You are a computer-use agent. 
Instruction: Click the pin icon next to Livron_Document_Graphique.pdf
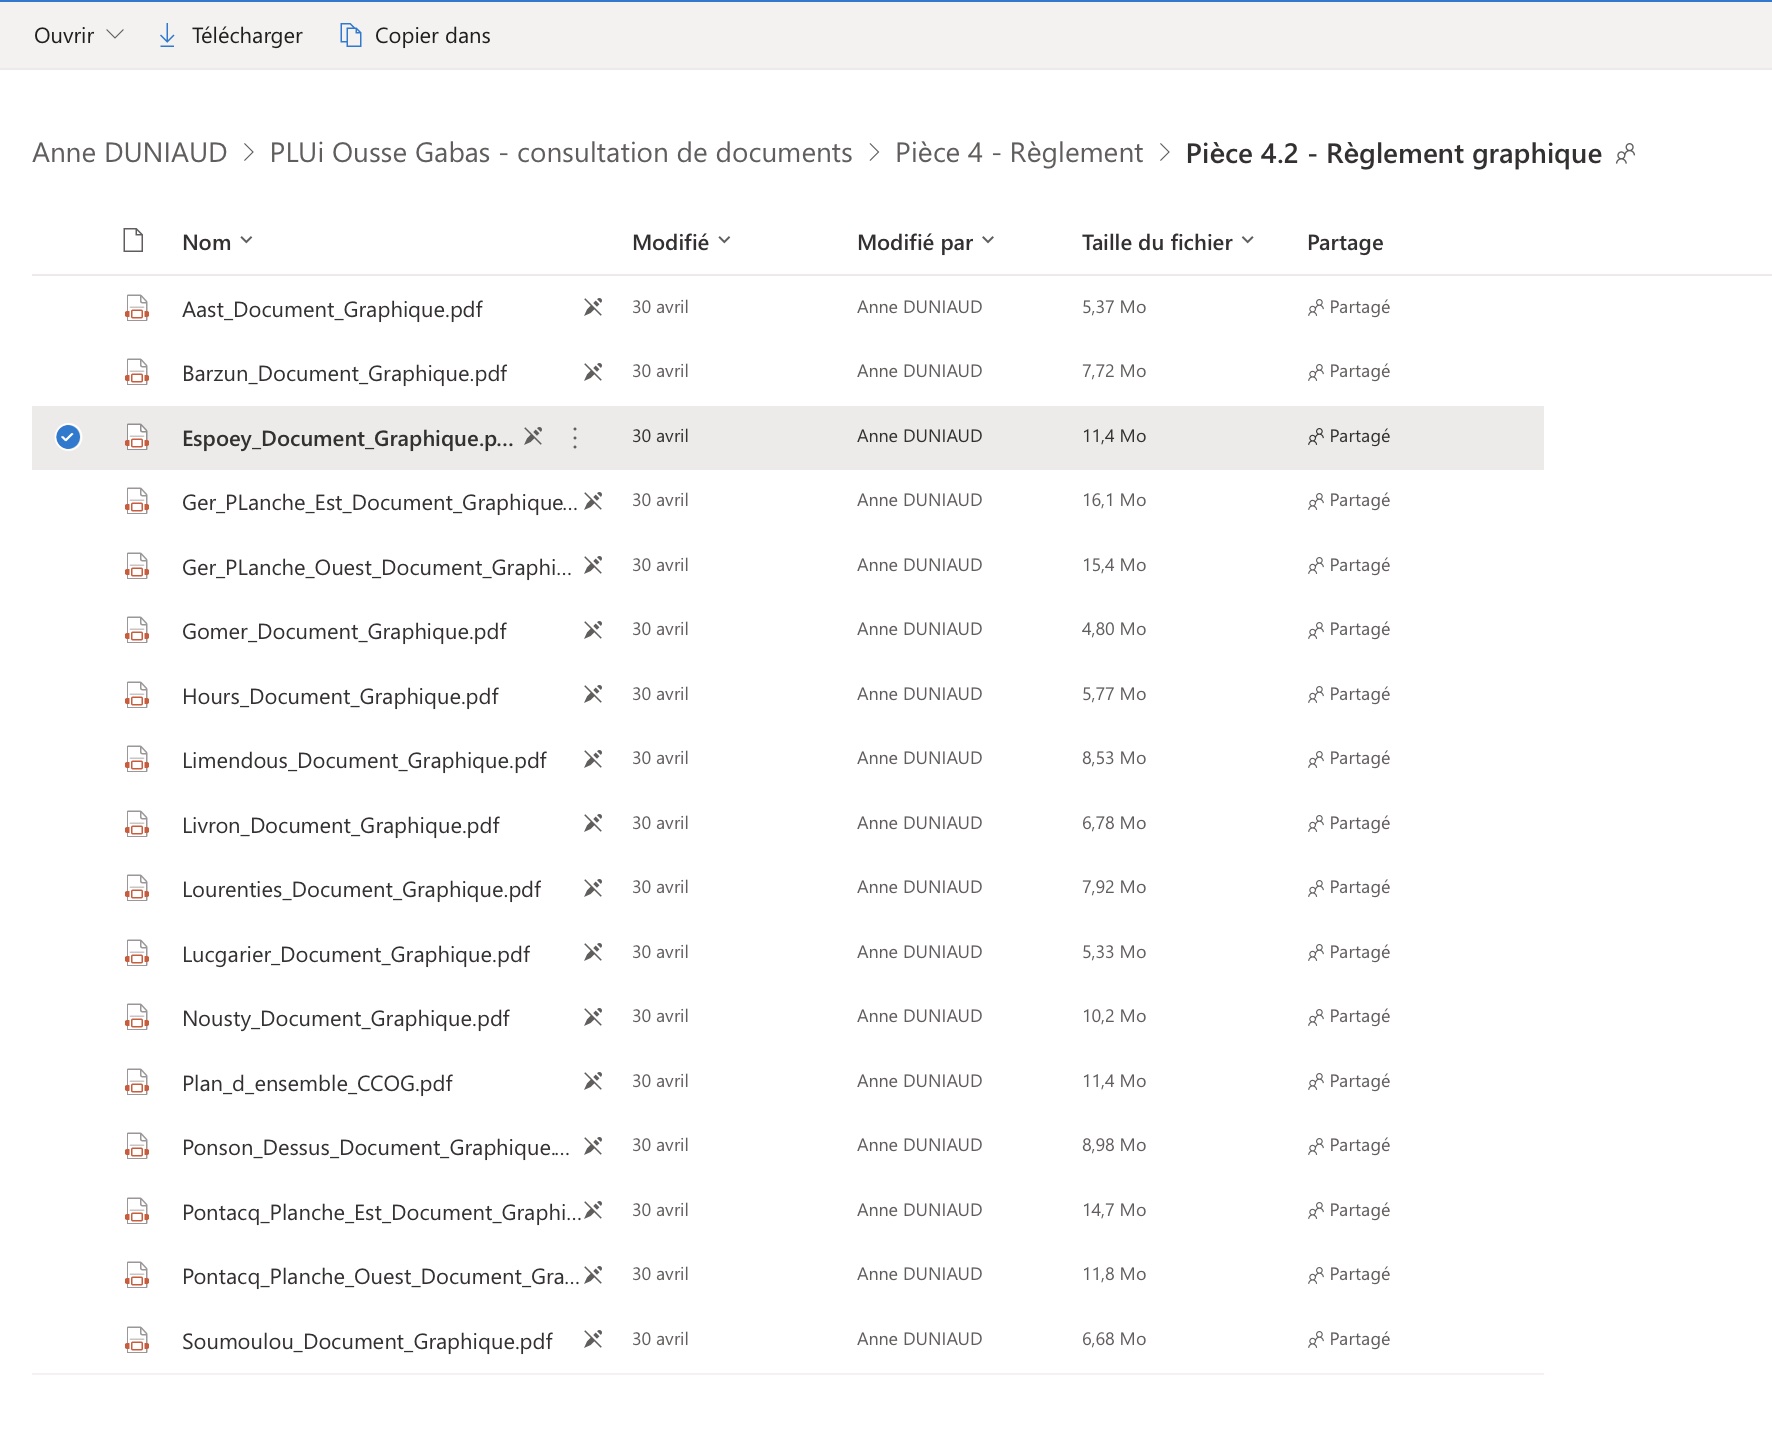pos(593,823)
